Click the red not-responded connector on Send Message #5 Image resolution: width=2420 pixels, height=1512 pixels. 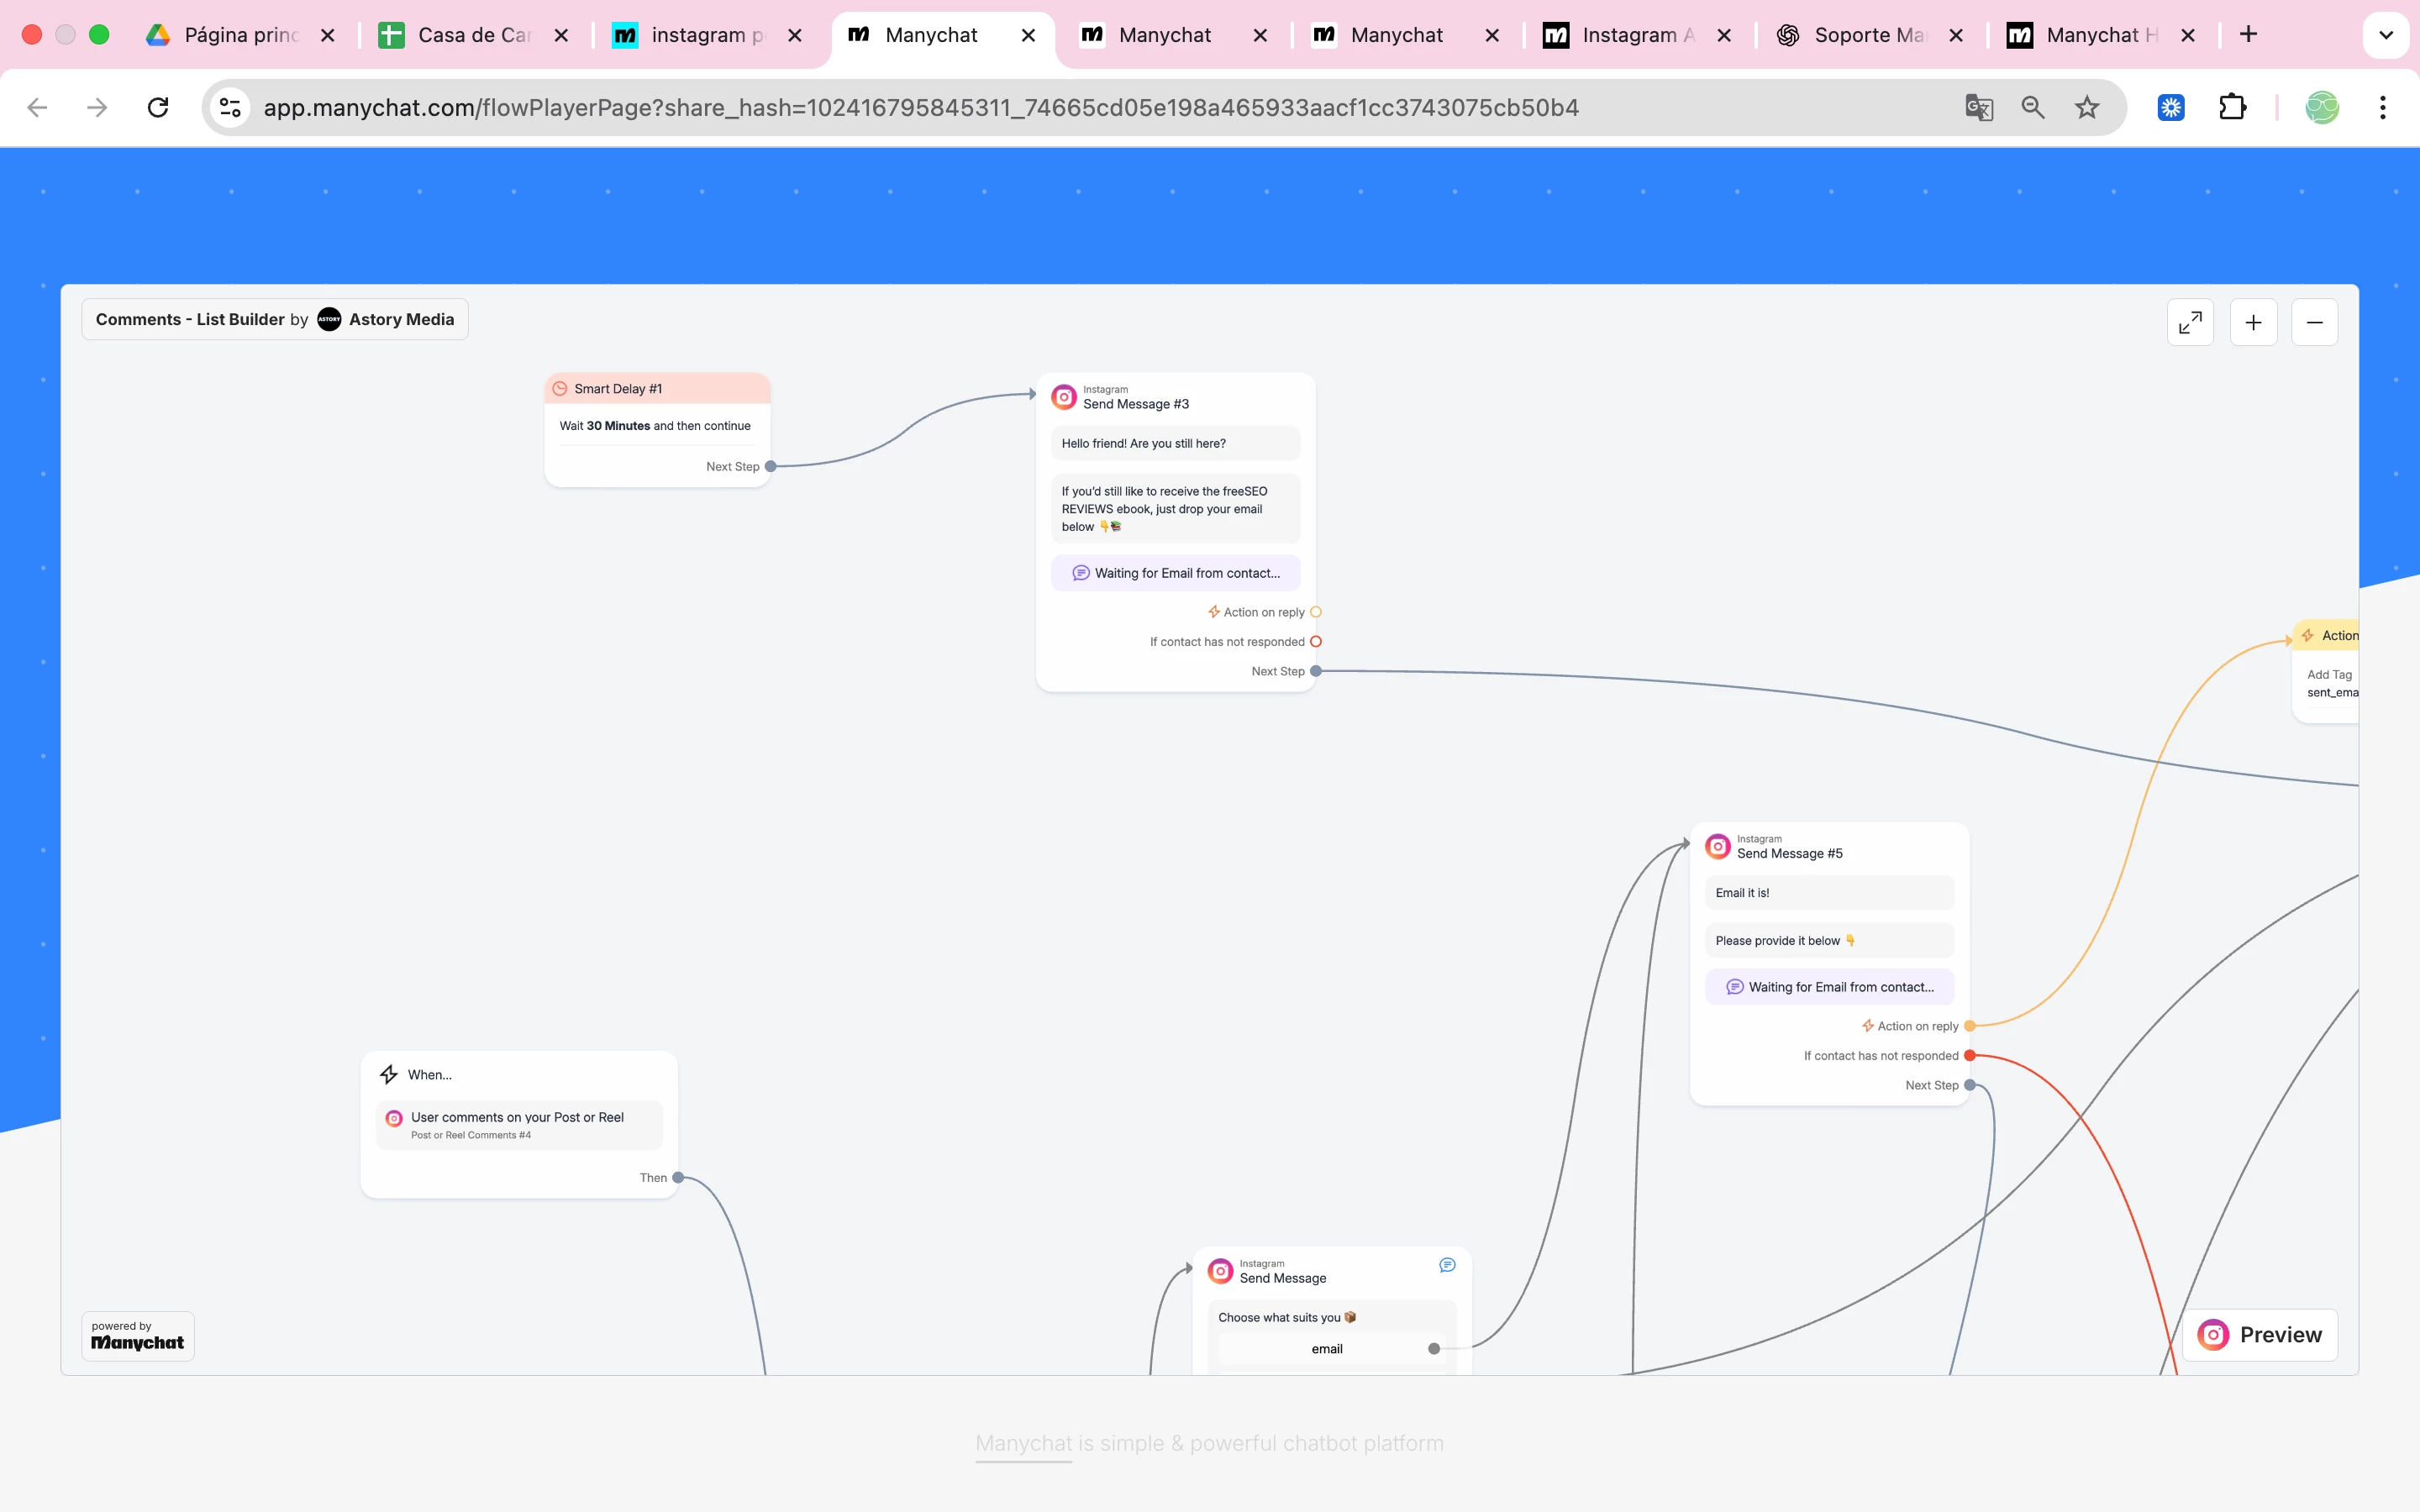click(1969, 1055)
